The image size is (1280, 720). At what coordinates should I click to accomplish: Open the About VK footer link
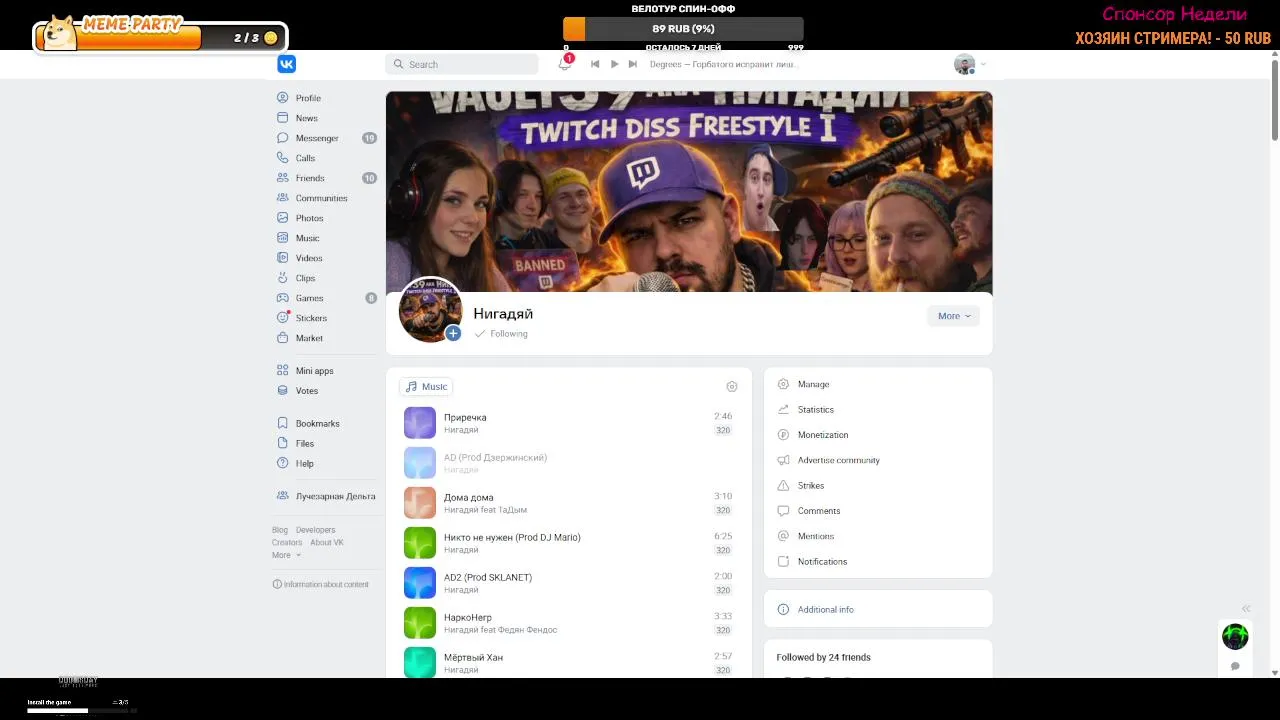click(327, 542)
